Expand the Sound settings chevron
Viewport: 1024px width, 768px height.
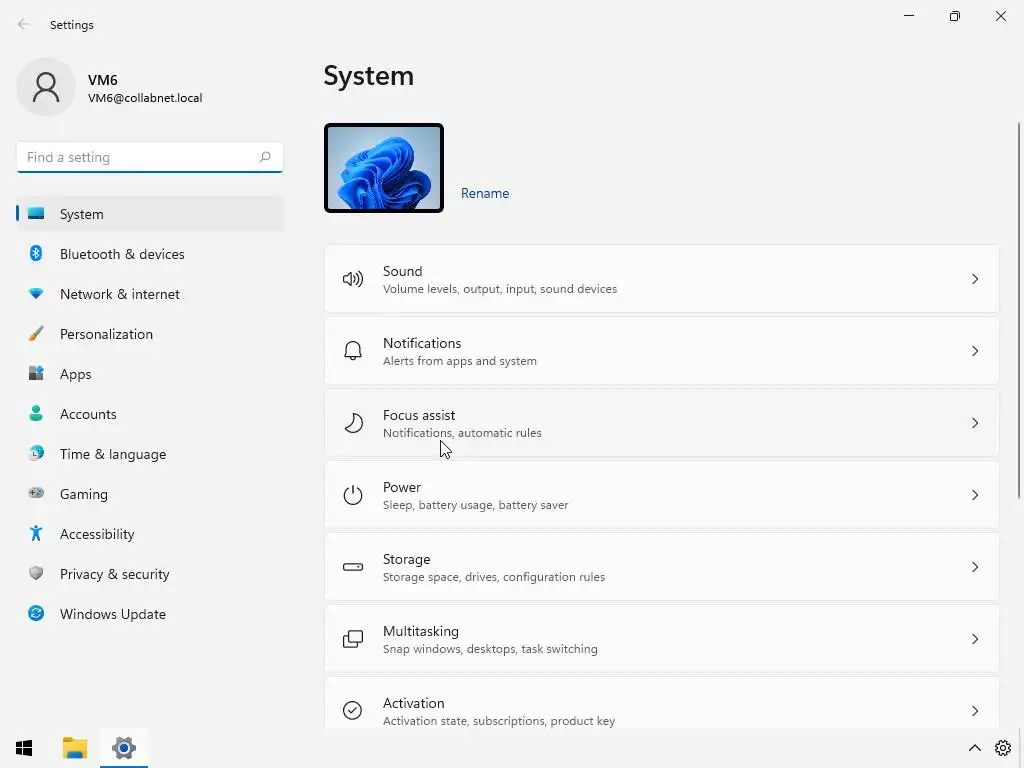coord(974,280)
